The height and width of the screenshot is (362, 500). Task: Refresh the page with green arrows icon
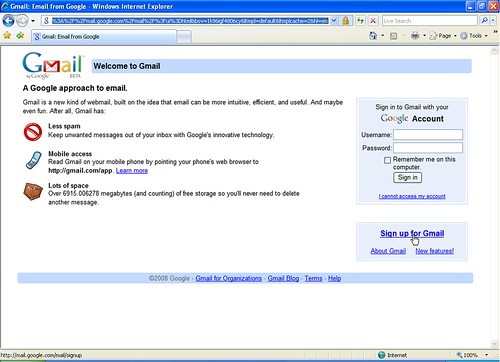tap(360, 21)
